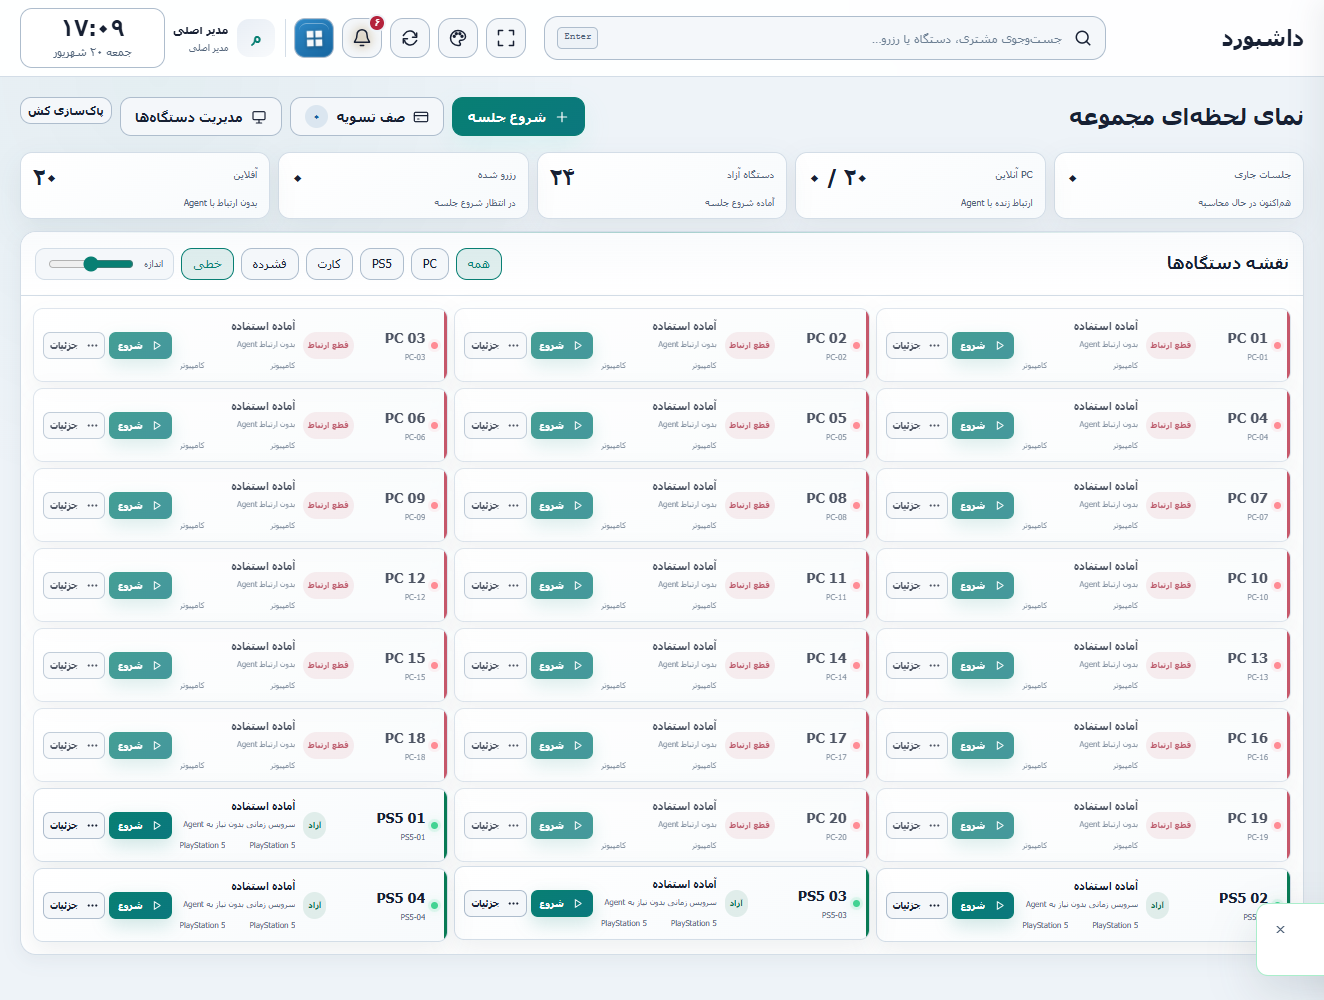Adjust the اندازه size slider
Image resolution: width=1324 pixels, height=1000 pixels.
pos(91,264)
